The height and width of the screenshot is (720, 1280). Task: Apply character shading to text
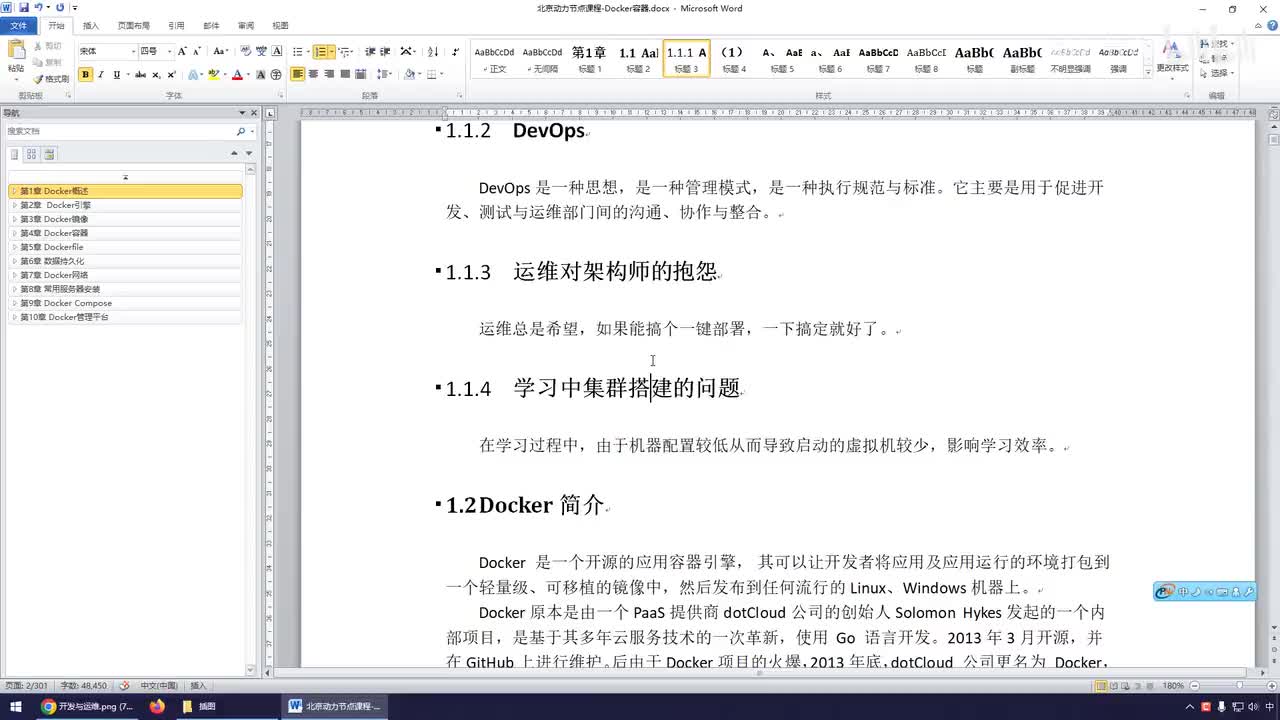click(x=261, y=74)
